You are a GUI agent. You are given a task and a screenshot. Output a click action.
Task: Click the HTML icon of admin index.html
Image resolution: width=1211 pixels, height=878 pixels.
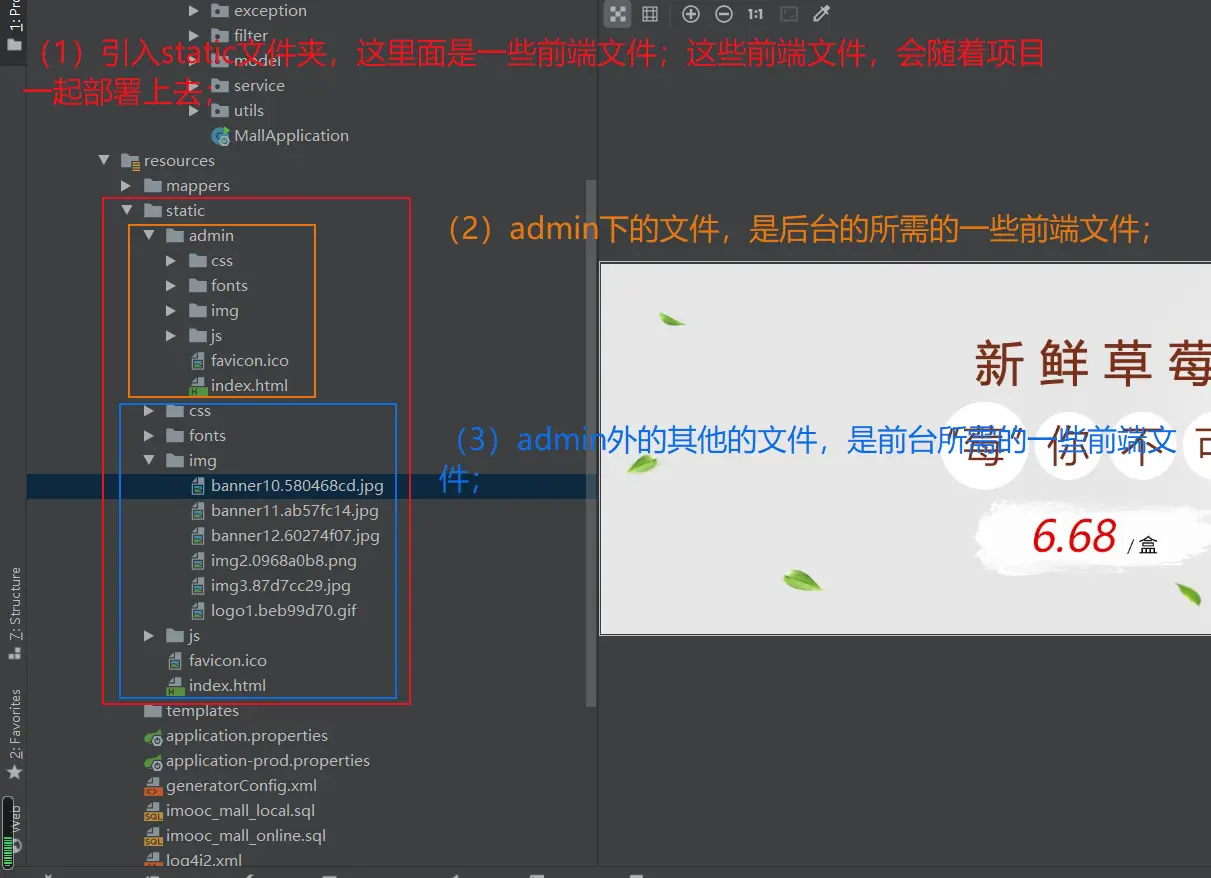pyautogui.click(x=198, y=386)
